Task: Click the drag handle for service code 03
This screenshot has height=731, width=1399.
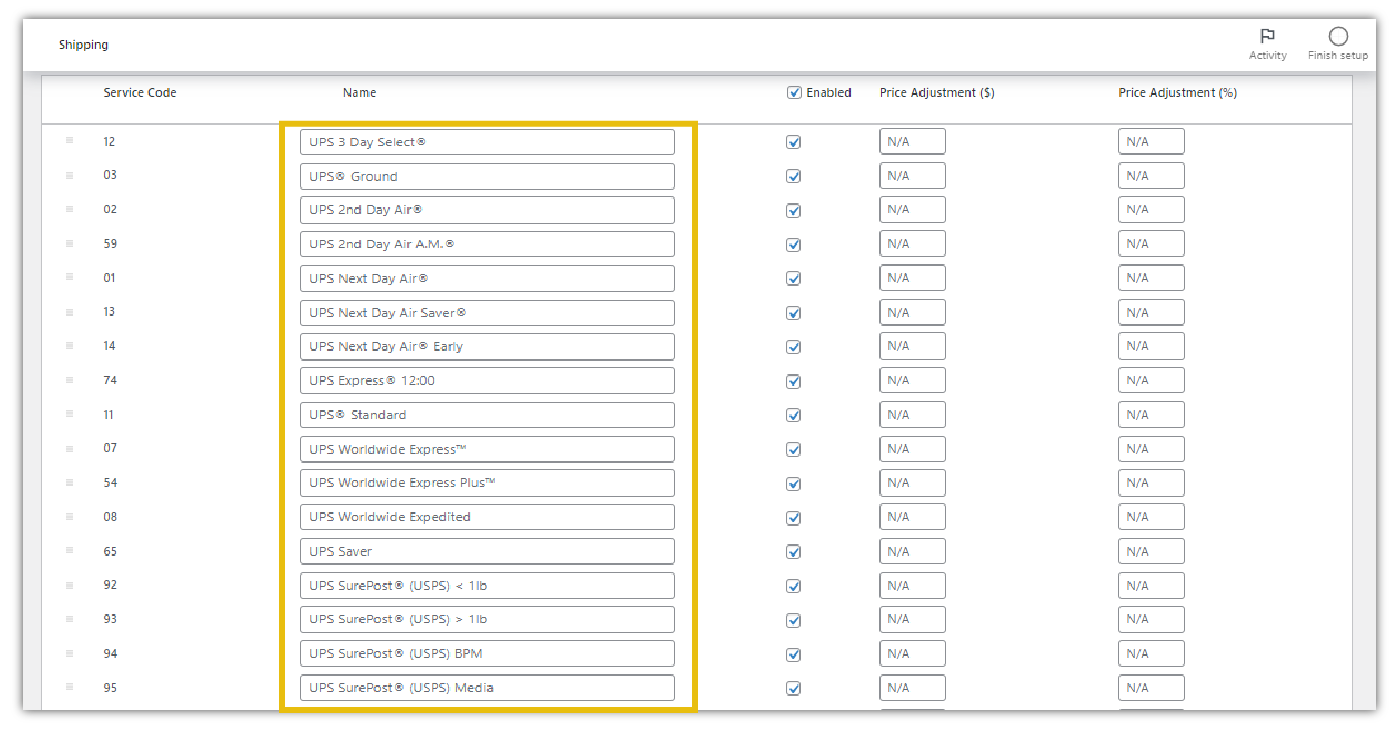Action: (x=69, y=175)
